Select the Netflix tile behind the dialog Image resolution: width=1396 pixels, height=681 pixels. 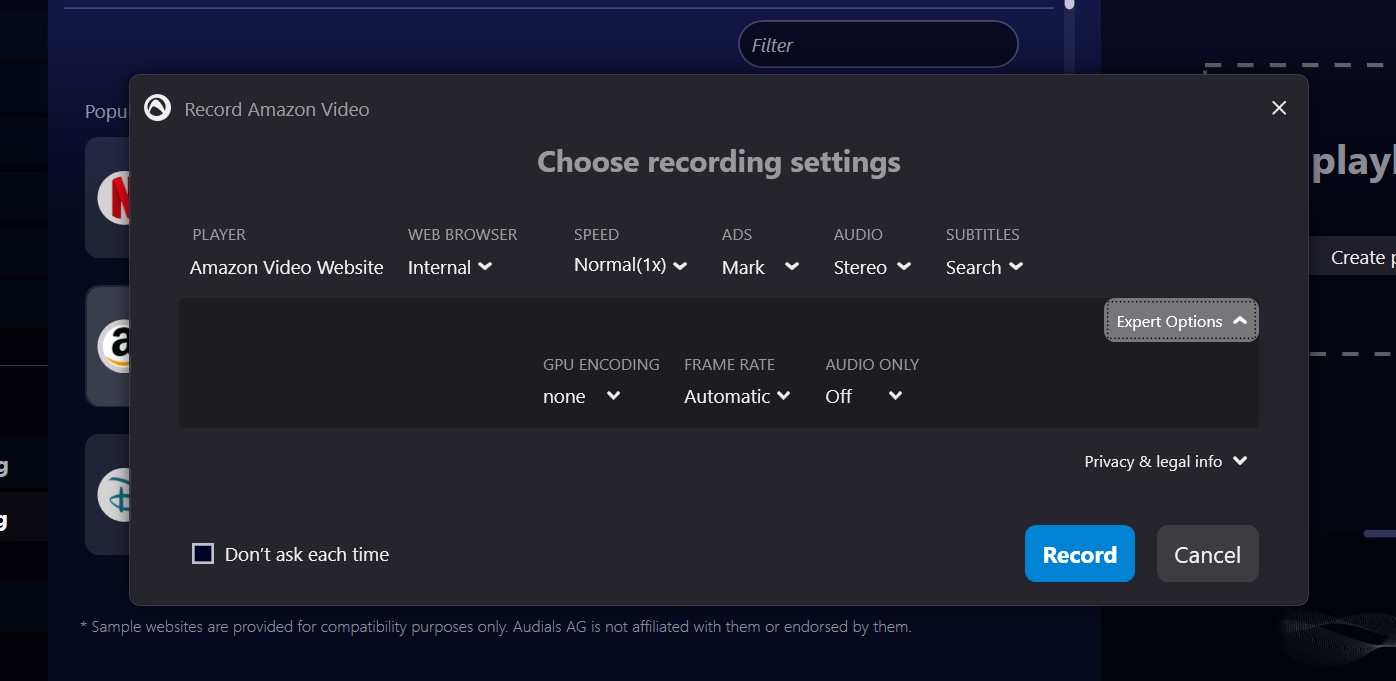pos(108,197)
